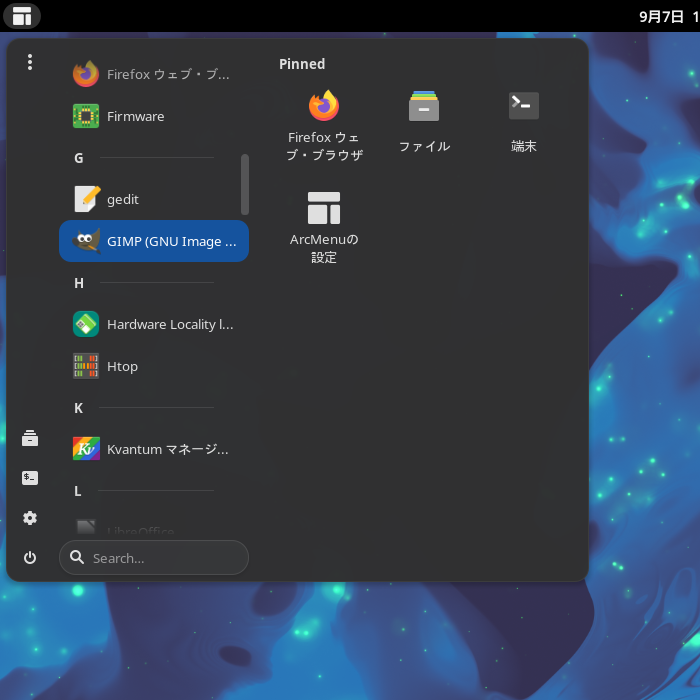
Task: Open pinned Firefox web browser
Action: coord(324,126)
